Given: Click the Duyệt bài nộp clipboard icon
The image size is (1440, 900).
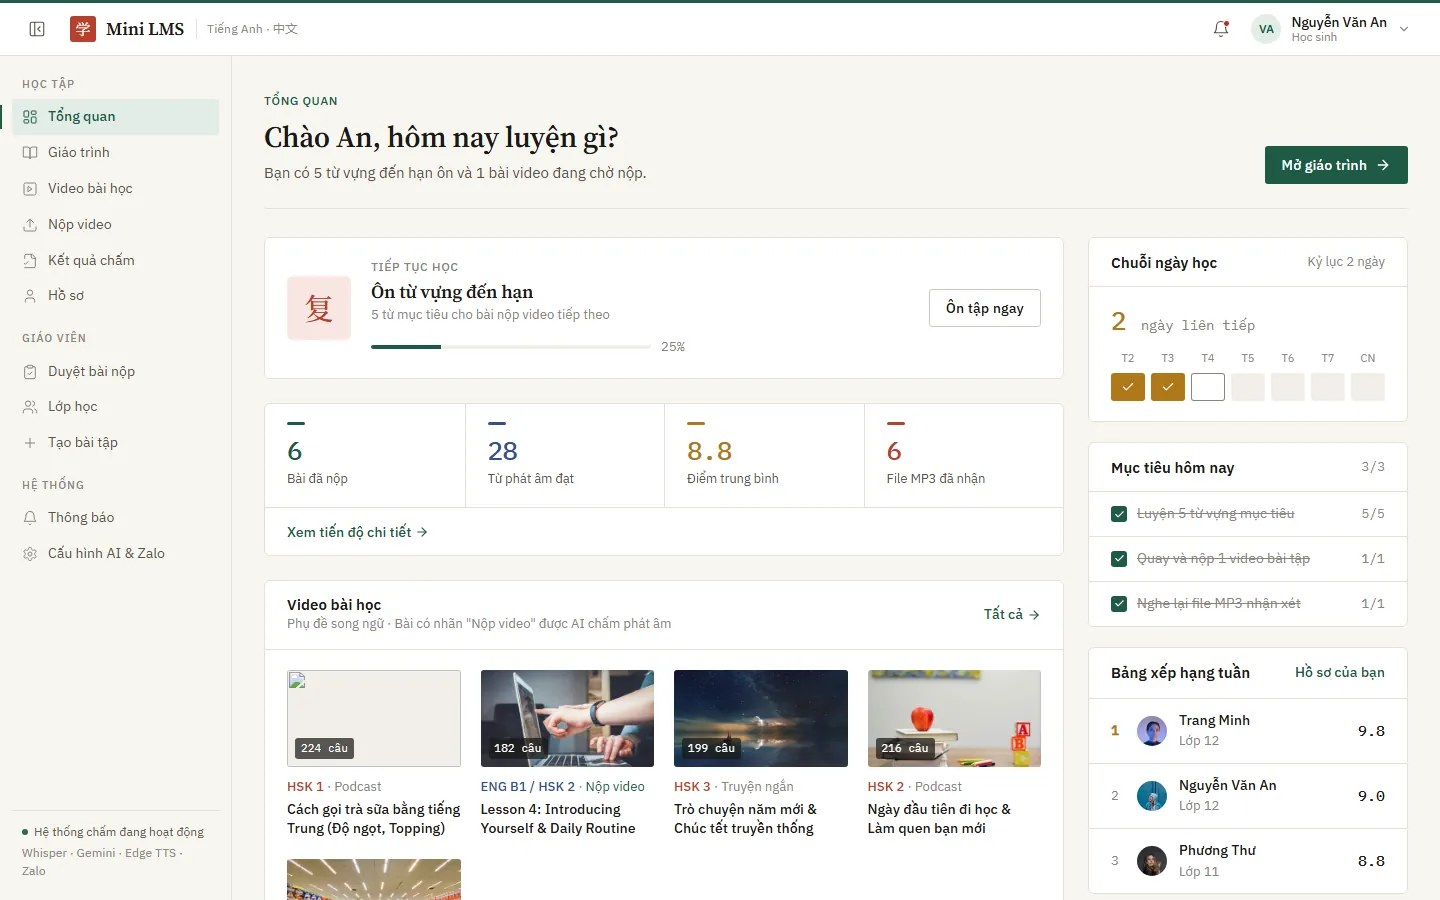Looking at the screenshot, I should (30, 372).
